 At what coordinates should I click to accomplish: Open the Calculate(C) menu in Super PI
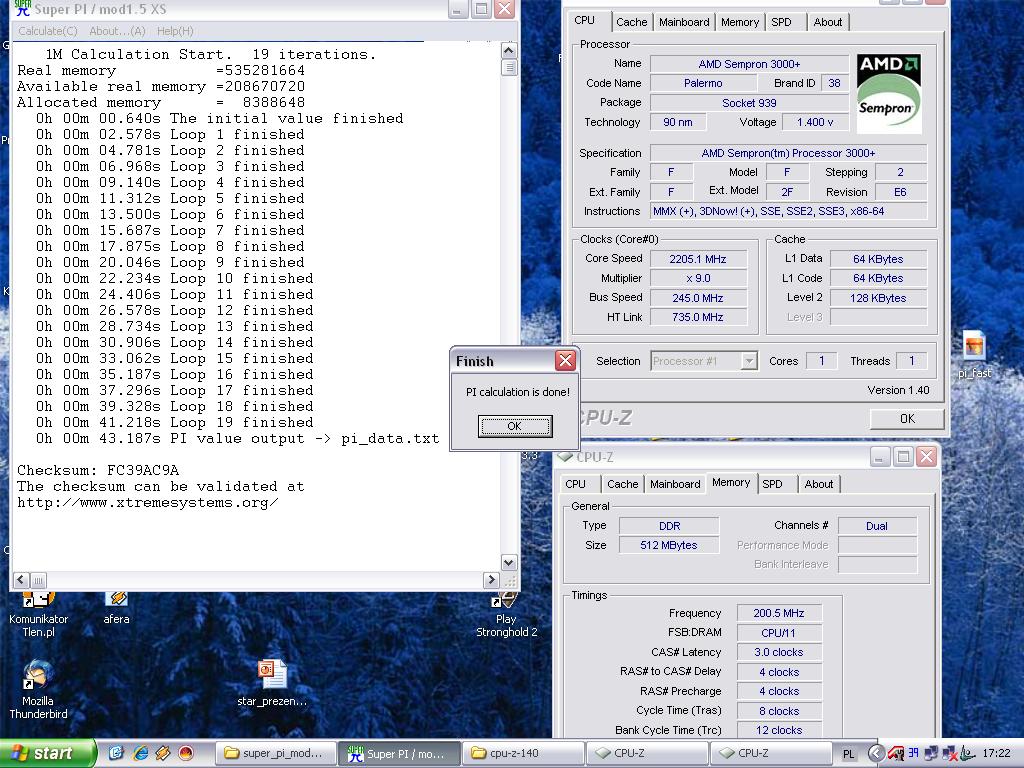[48, 31]
